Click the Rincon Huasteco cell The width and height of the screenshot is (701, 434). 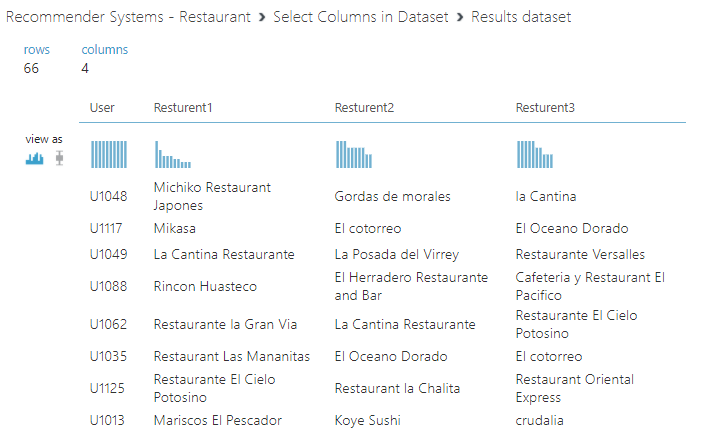tap(205, 286)
